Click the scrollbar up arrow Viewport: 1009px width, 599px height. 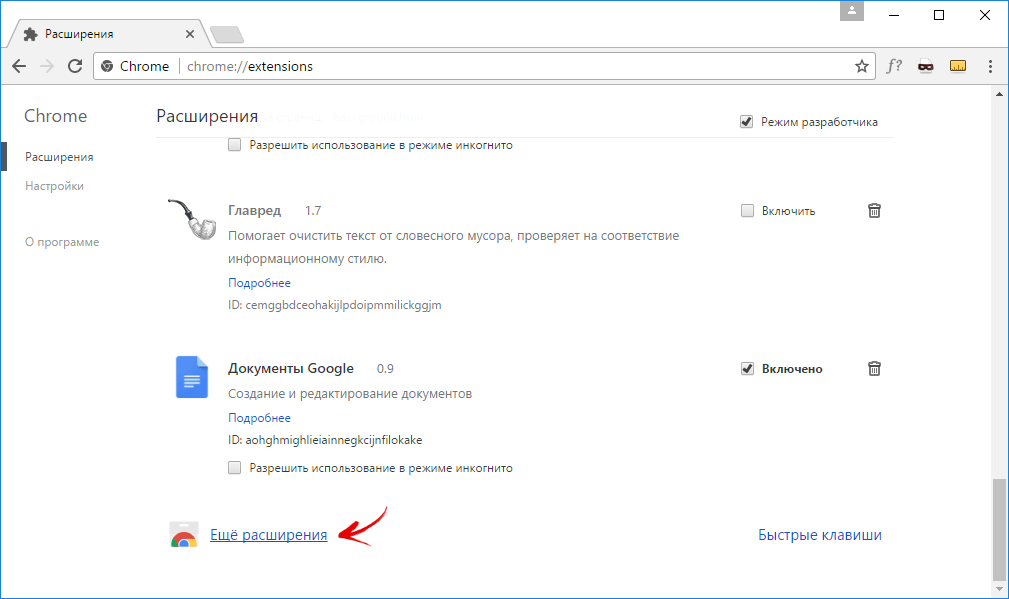click(x=999, y=94)
